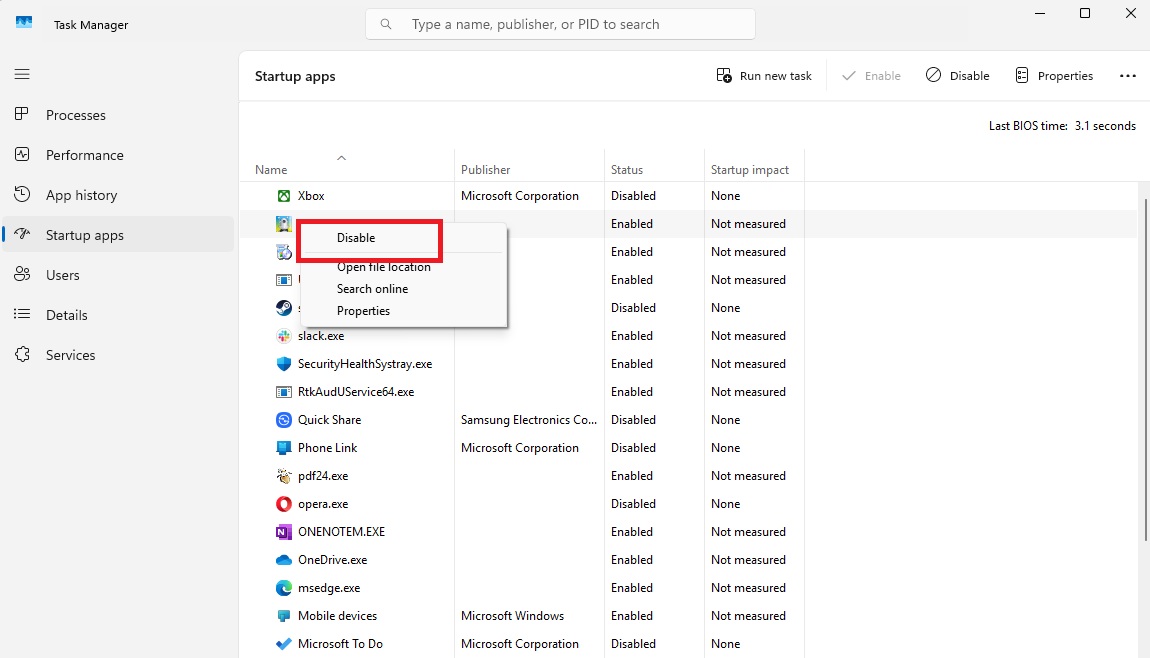1150x658 pixels.
Task: Click the SecurityHealthSystray.exe shield icon
Action: pyautogui.click(x=284, y=364)
